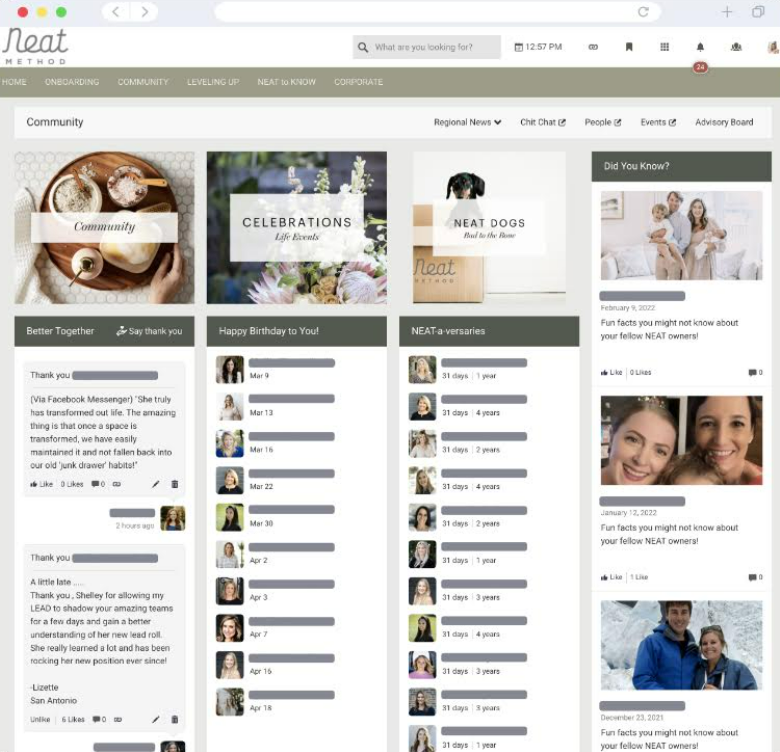Image resolution: width=780 pixels, height=752 pixels.
Task: Open a new browser tab with plus
Action: coord(727,11)
